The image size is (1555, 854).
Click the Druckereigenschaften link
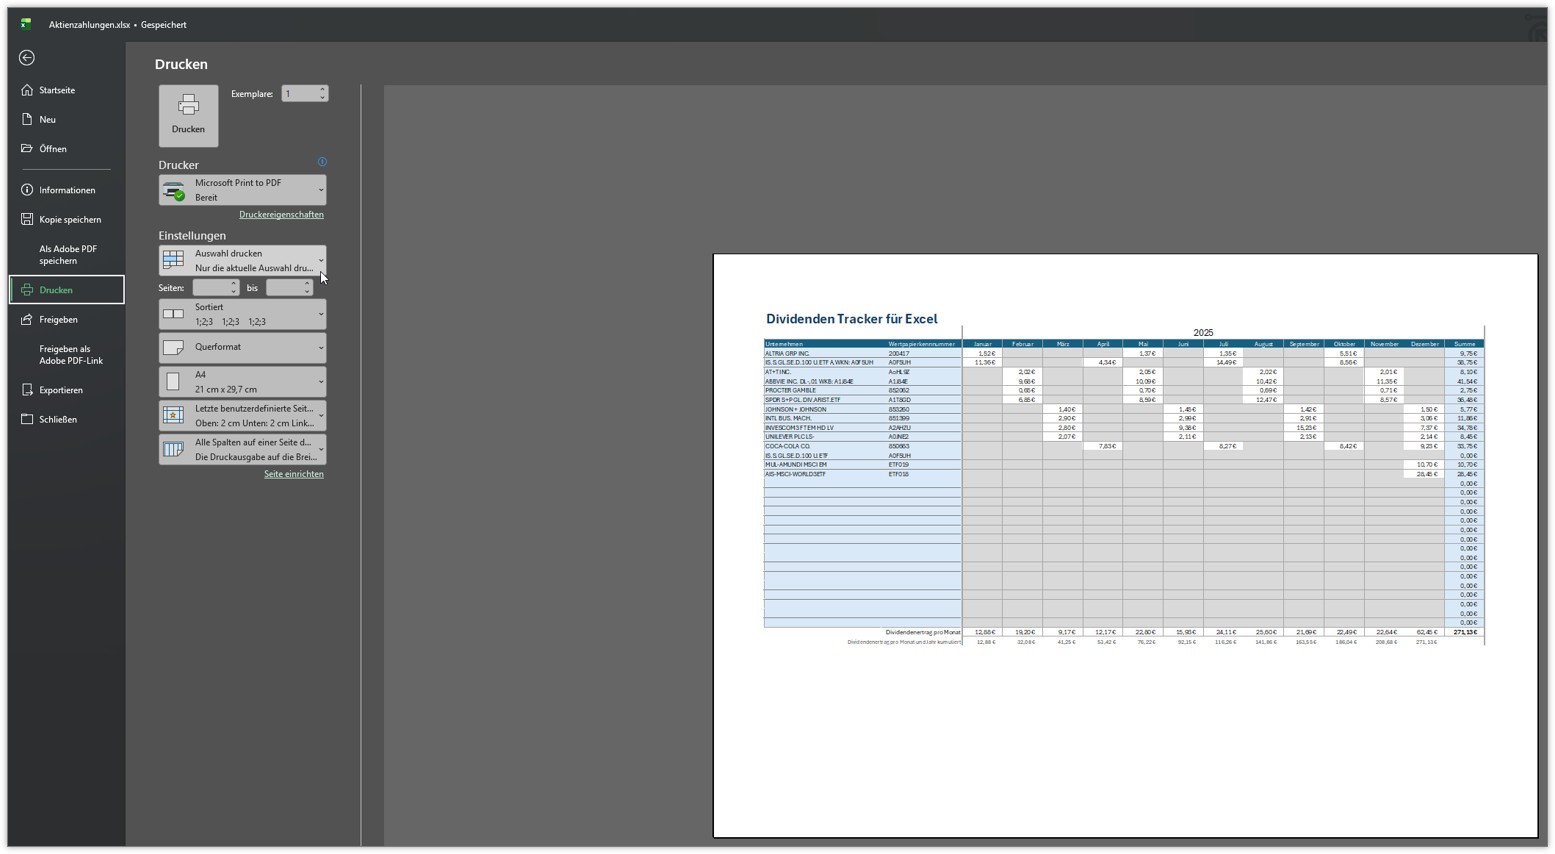click(281, 215)
